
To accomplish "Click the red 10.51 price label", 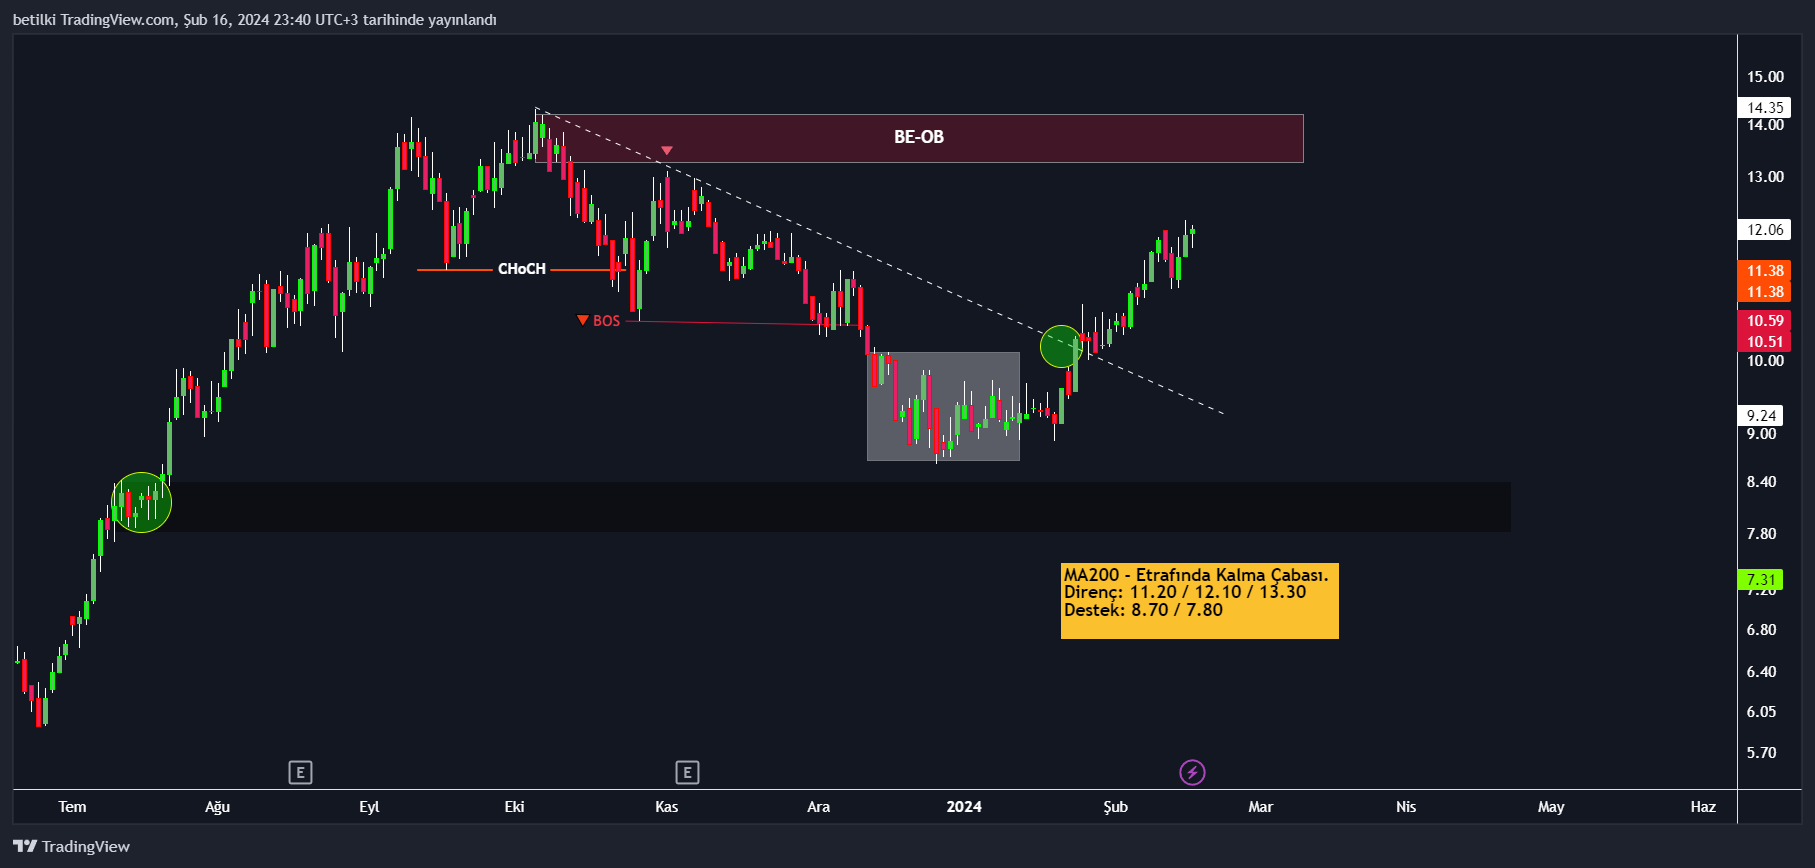I will coord(1765,341).
